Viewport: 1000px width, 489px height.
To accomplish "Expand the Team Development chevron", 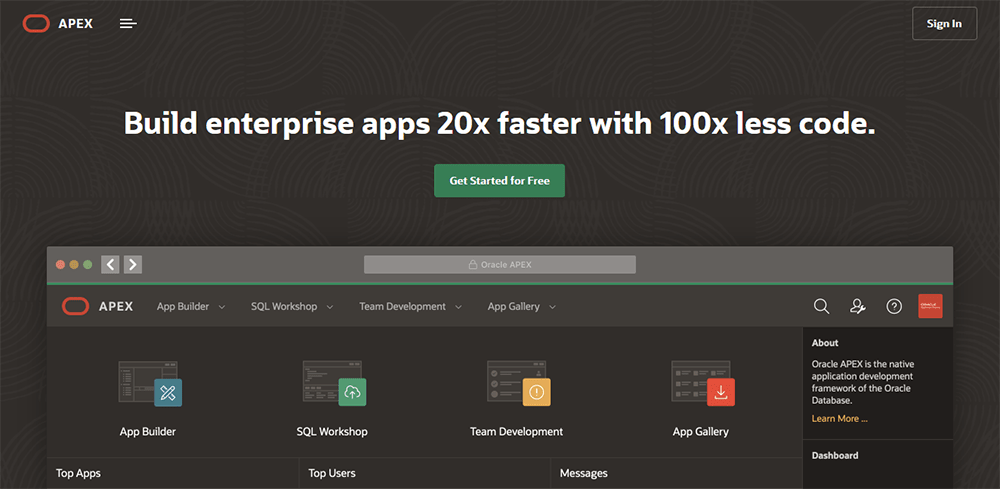I will tap(459, 307).
